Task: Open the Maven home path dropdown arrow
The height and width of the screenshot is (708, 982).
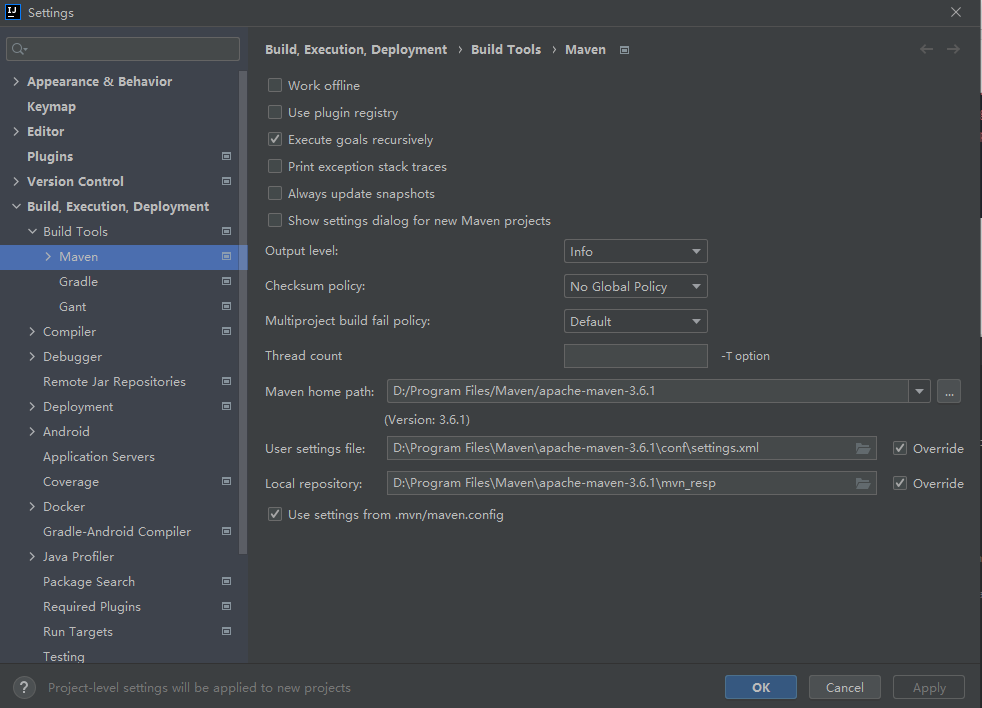Action: pyautogui.click(x=919, y=392)
